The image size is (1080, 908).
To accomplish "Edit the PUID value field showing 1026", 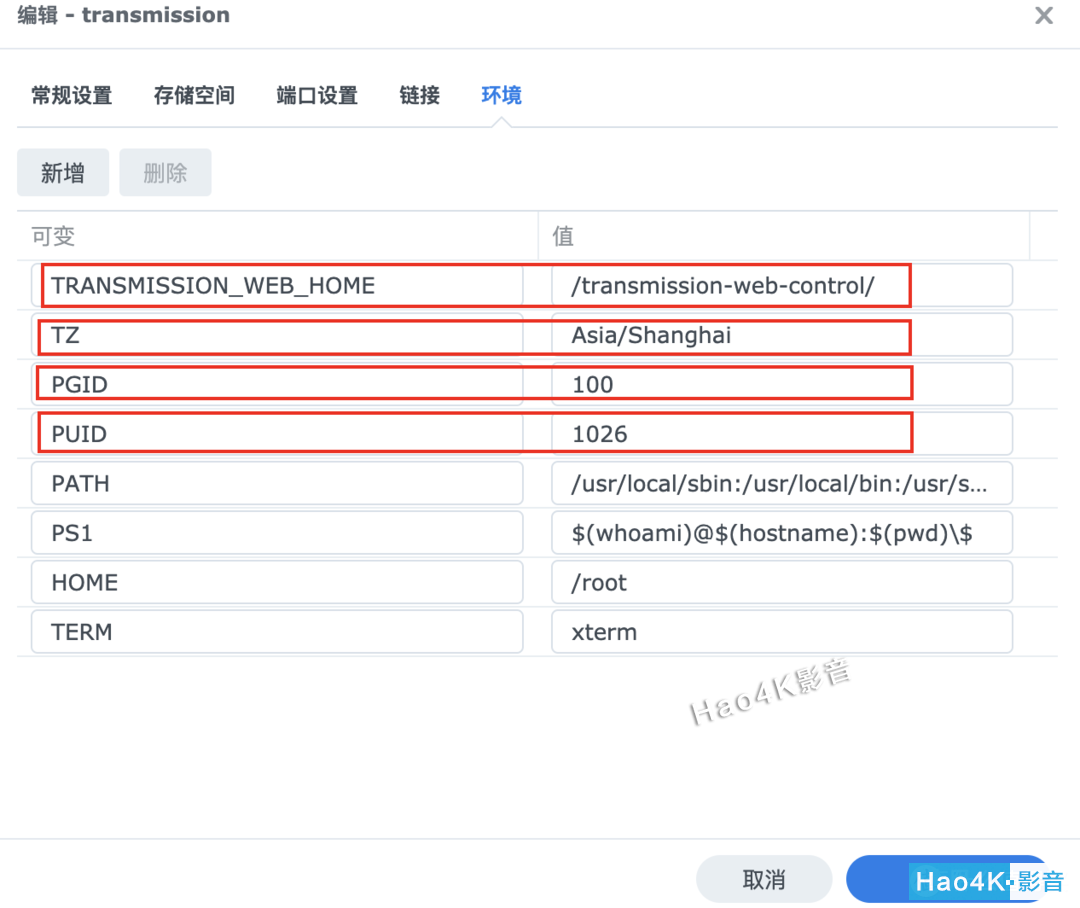I will point(782,434).
